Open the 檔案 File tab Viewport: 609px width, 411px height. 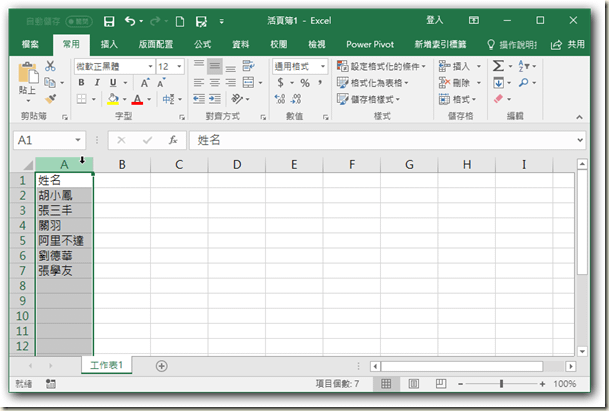[30, 45]
